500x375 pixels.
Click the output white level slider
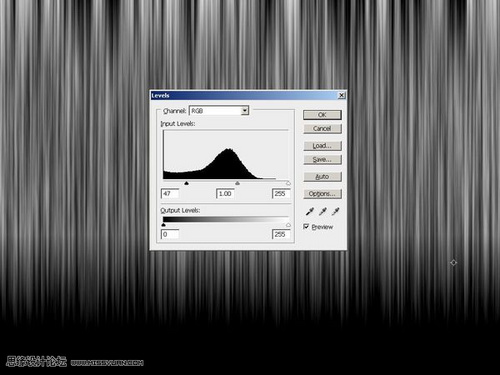288,225
